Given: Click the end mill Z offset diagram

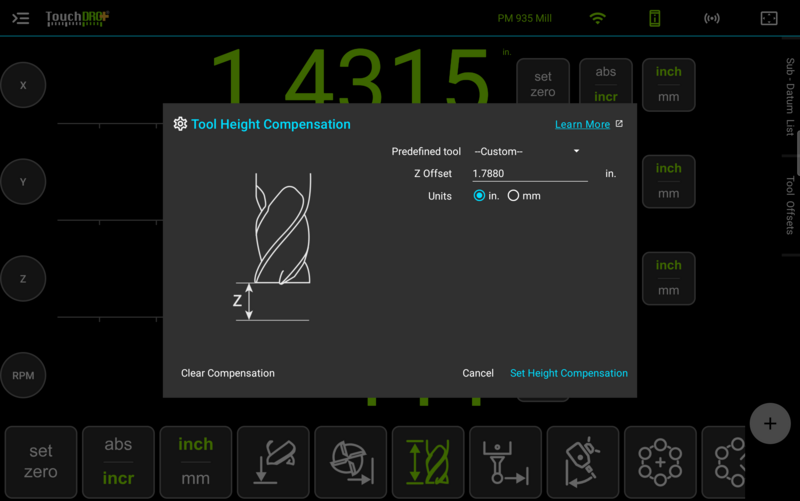Looking at the screenshot, I should pos(272,247).
